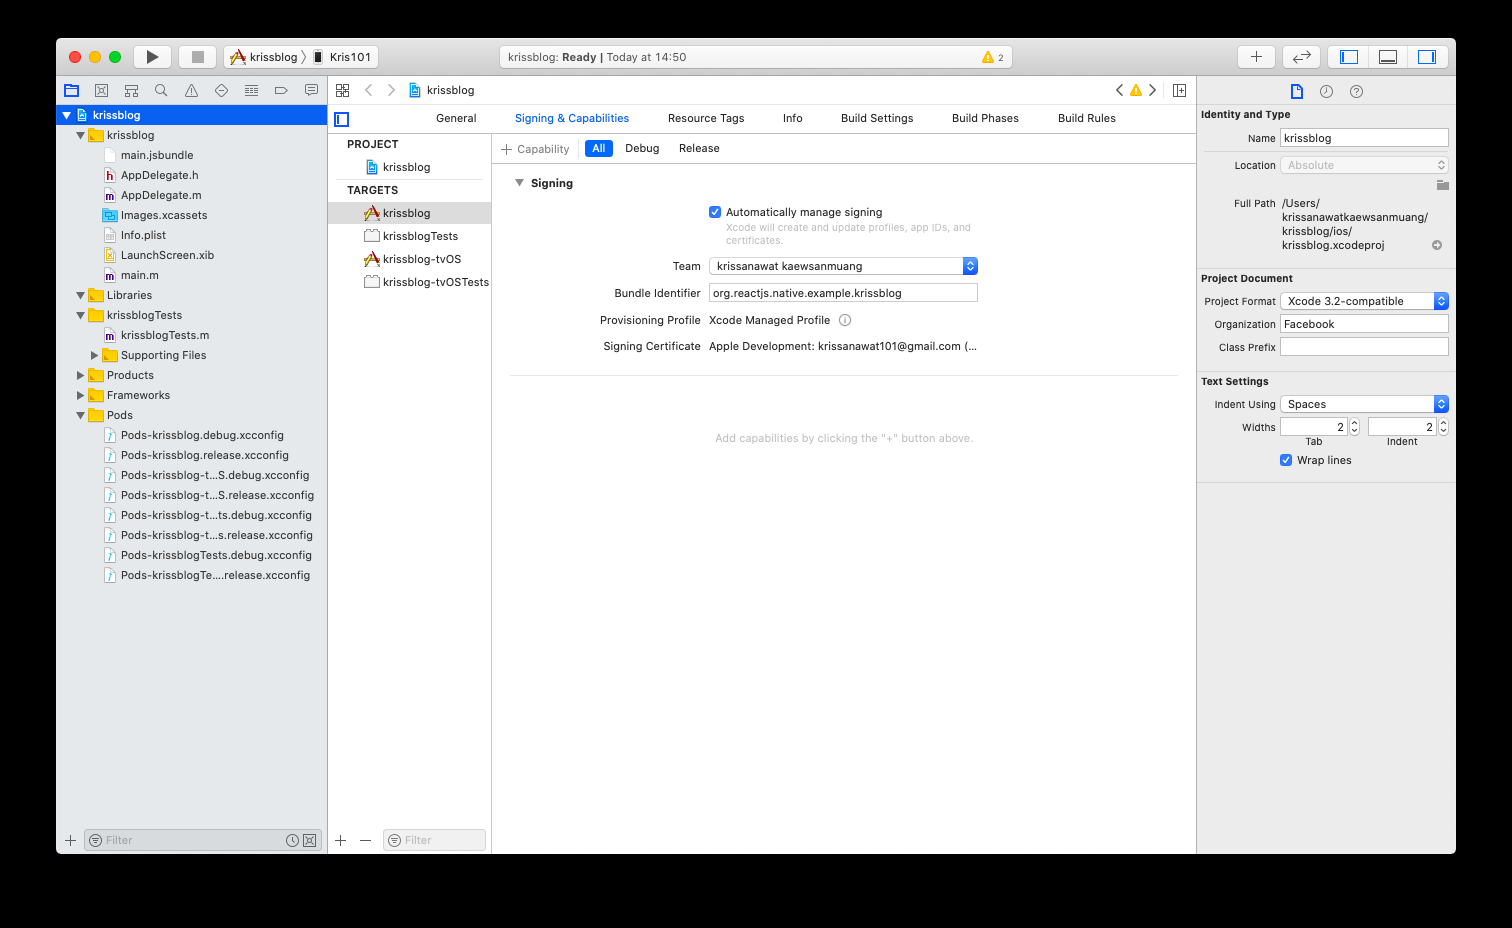
Task: Open the Location dropdown in inspector
Action: 1364,165
